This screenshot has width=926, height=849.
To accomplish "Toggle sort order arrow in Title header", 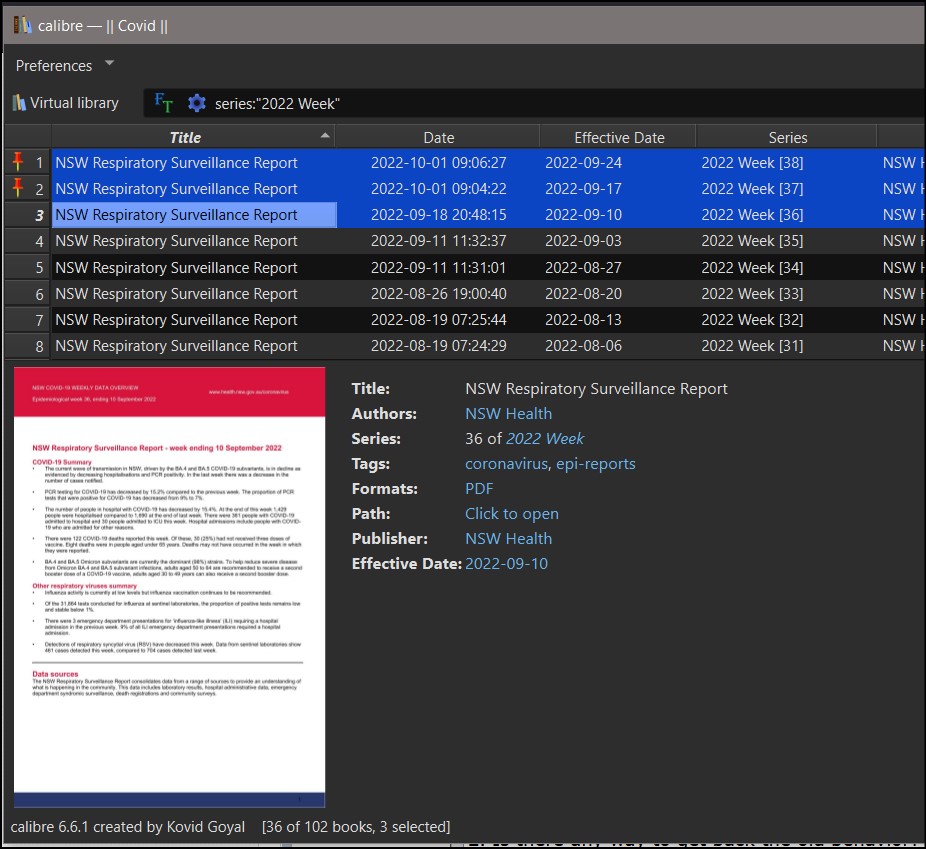I will tap(324, 136).
